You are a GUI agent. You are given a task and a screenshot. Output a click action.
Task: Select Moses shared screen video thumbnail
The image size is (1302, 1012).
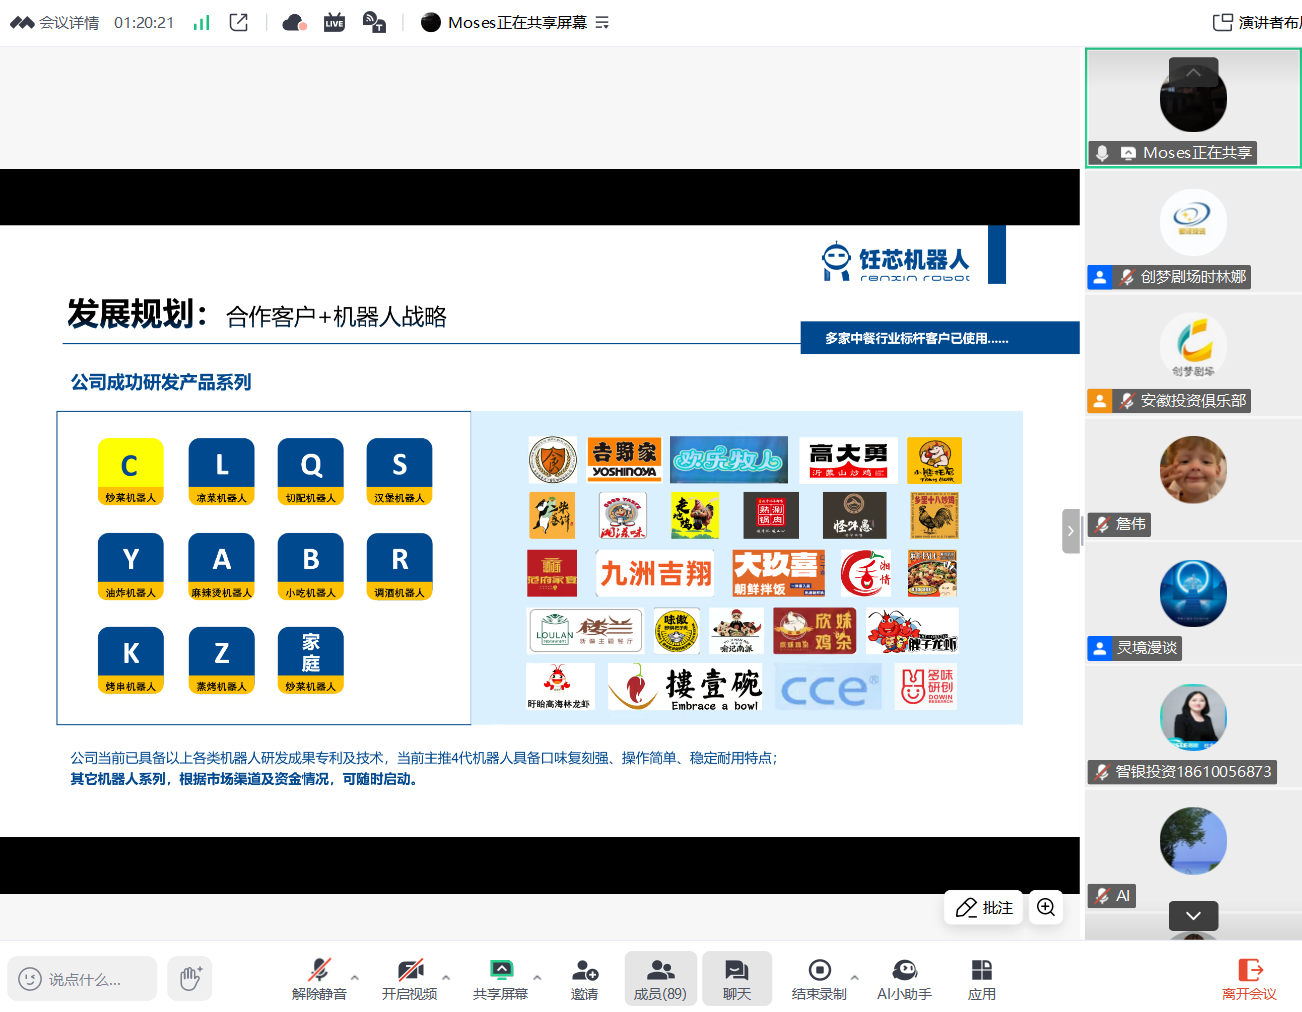click(1193, 107)
